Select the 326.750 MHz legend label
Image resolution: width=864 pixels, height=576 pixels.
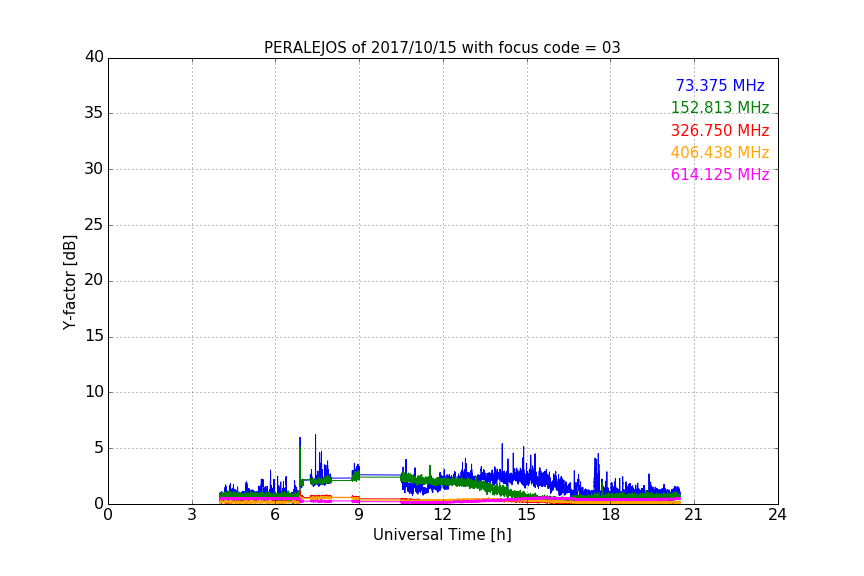(720, 131)
